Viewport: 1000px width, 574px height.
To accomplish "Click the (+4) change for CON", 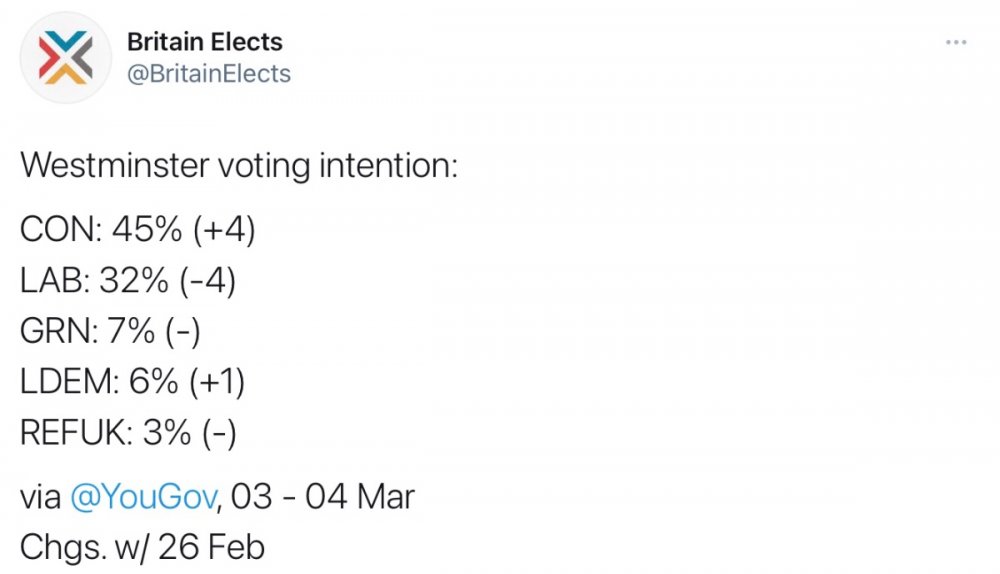I will tap(225, 231).
